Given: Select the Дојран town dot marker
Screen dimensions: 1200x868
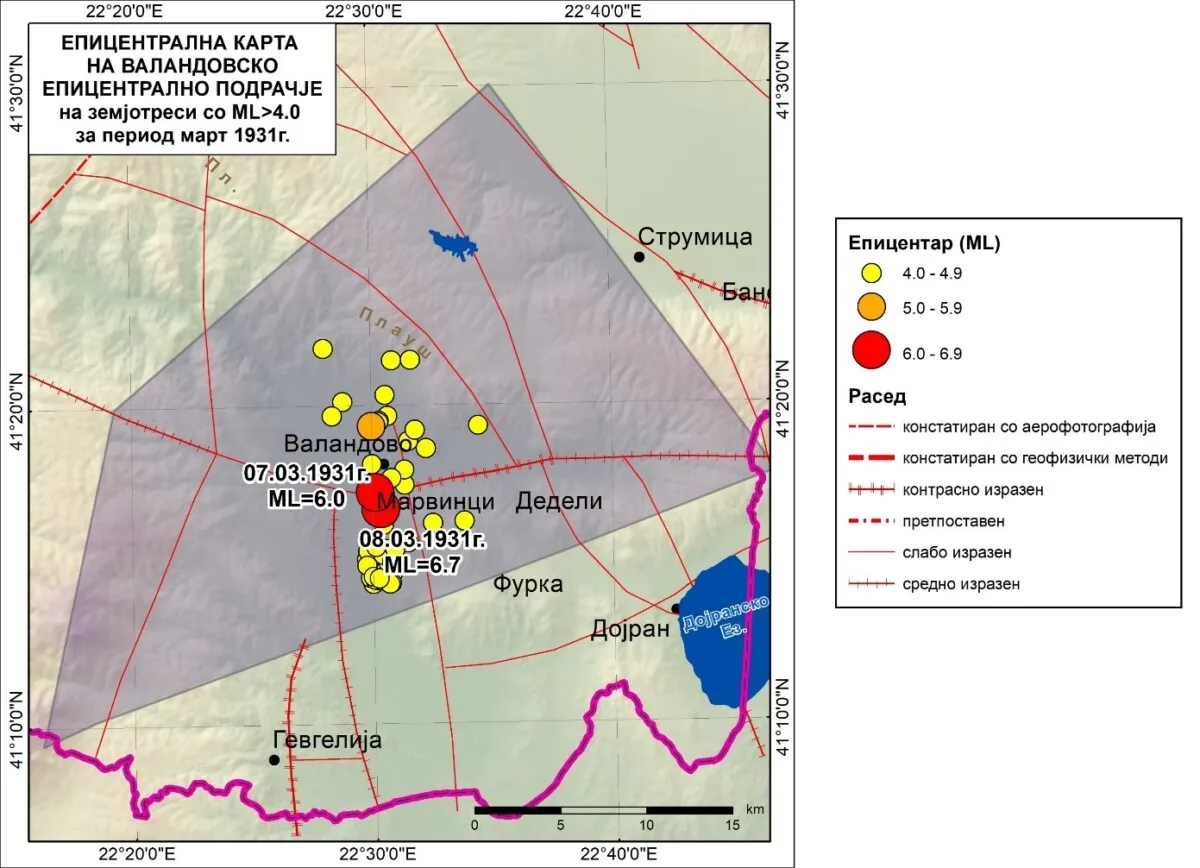Looking at the screenshot, I should coord(676,608).
